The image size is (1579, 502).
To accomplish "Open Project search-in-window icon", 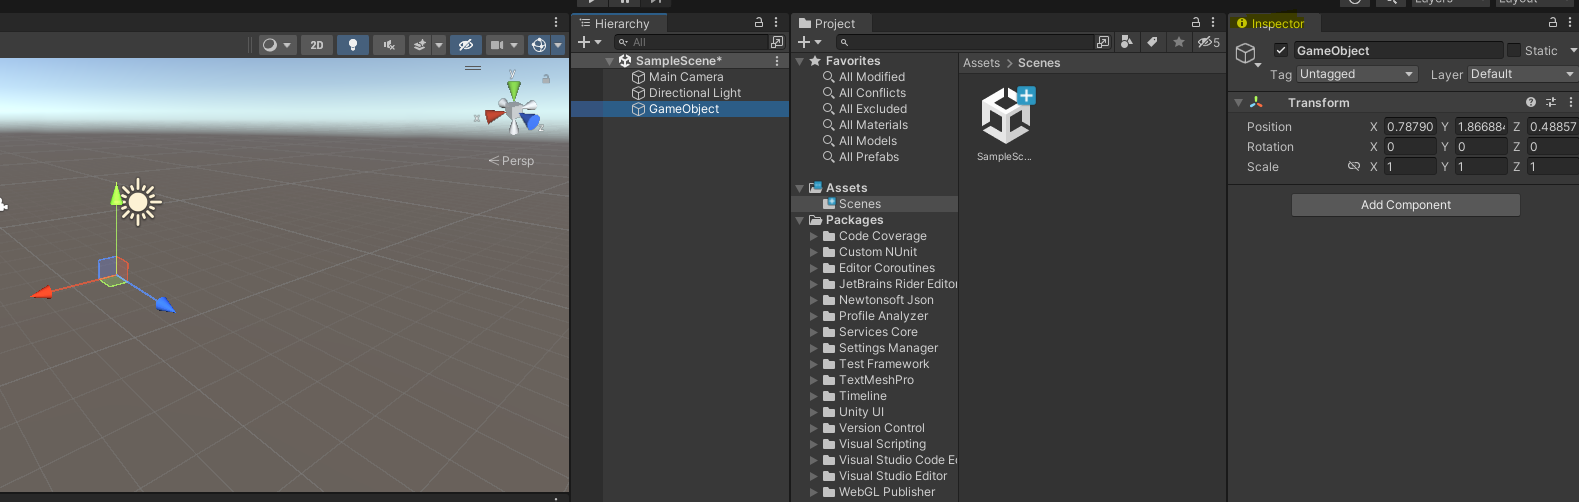I will click(1103, 42).
